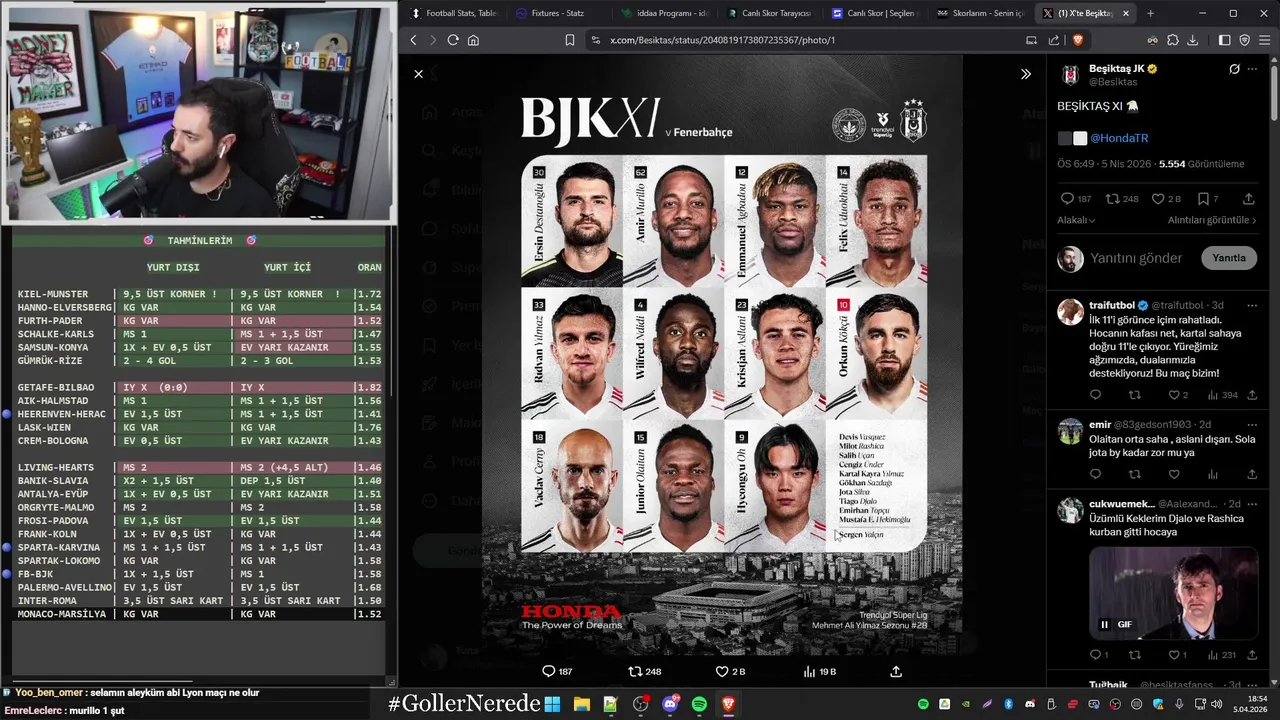The width and height of the screenshot is (1280, 720).
Task: Retweet icon 248 under the photo
Action: pos(634,671)
